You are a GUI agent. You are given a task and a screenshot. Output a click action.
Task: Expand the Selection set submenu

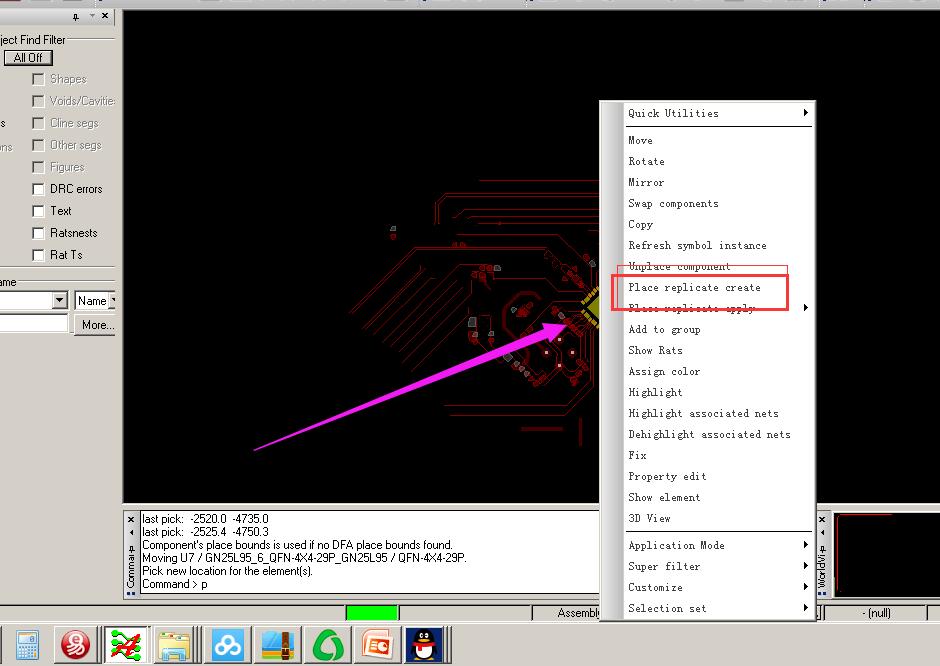[x=718, y=608]
